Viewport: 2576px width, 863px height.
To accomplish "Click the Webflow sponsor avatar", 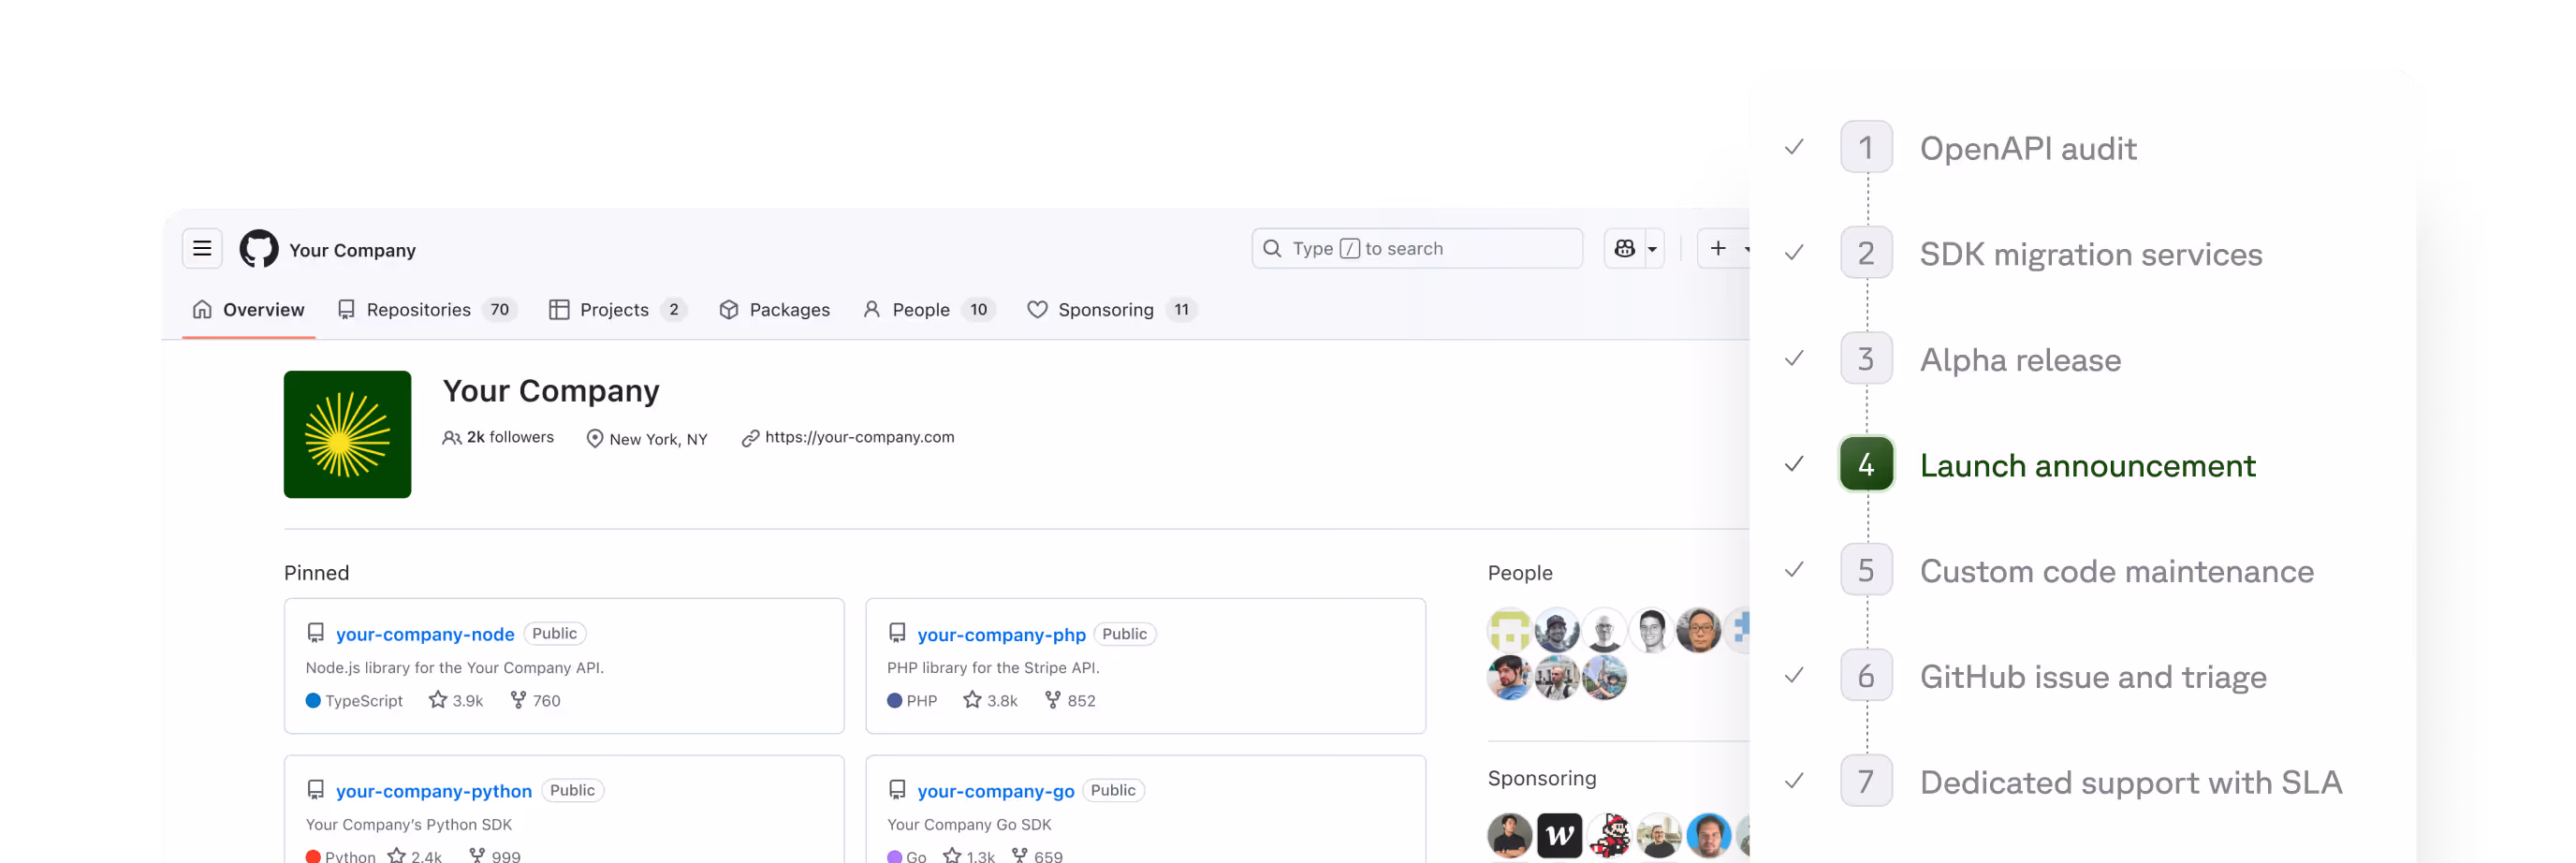I will click(x=1559, y=835).
